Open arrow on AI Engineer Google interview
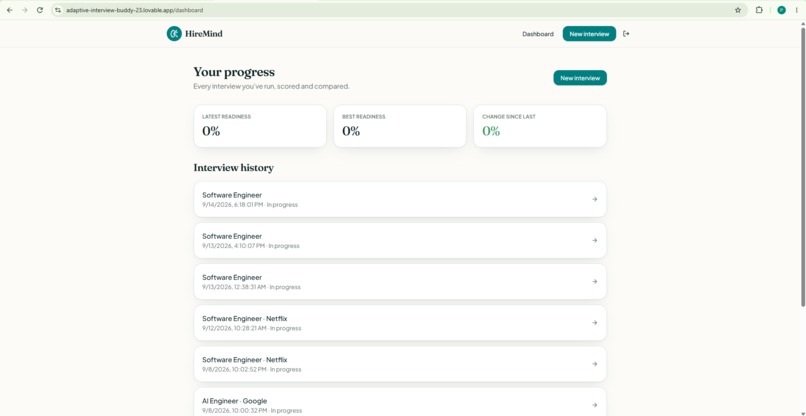806x416 pixels. point(595,405)
